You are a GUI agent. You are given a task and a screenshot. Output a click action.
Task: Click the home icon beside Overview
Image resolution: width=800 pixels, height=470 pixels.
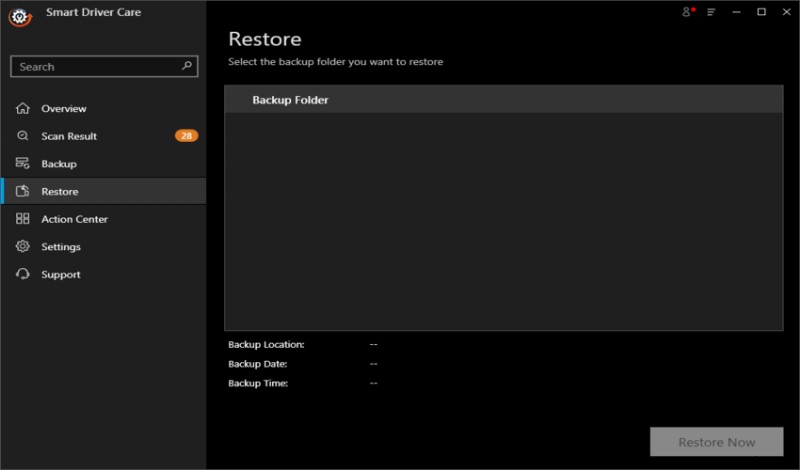[22, 108]
